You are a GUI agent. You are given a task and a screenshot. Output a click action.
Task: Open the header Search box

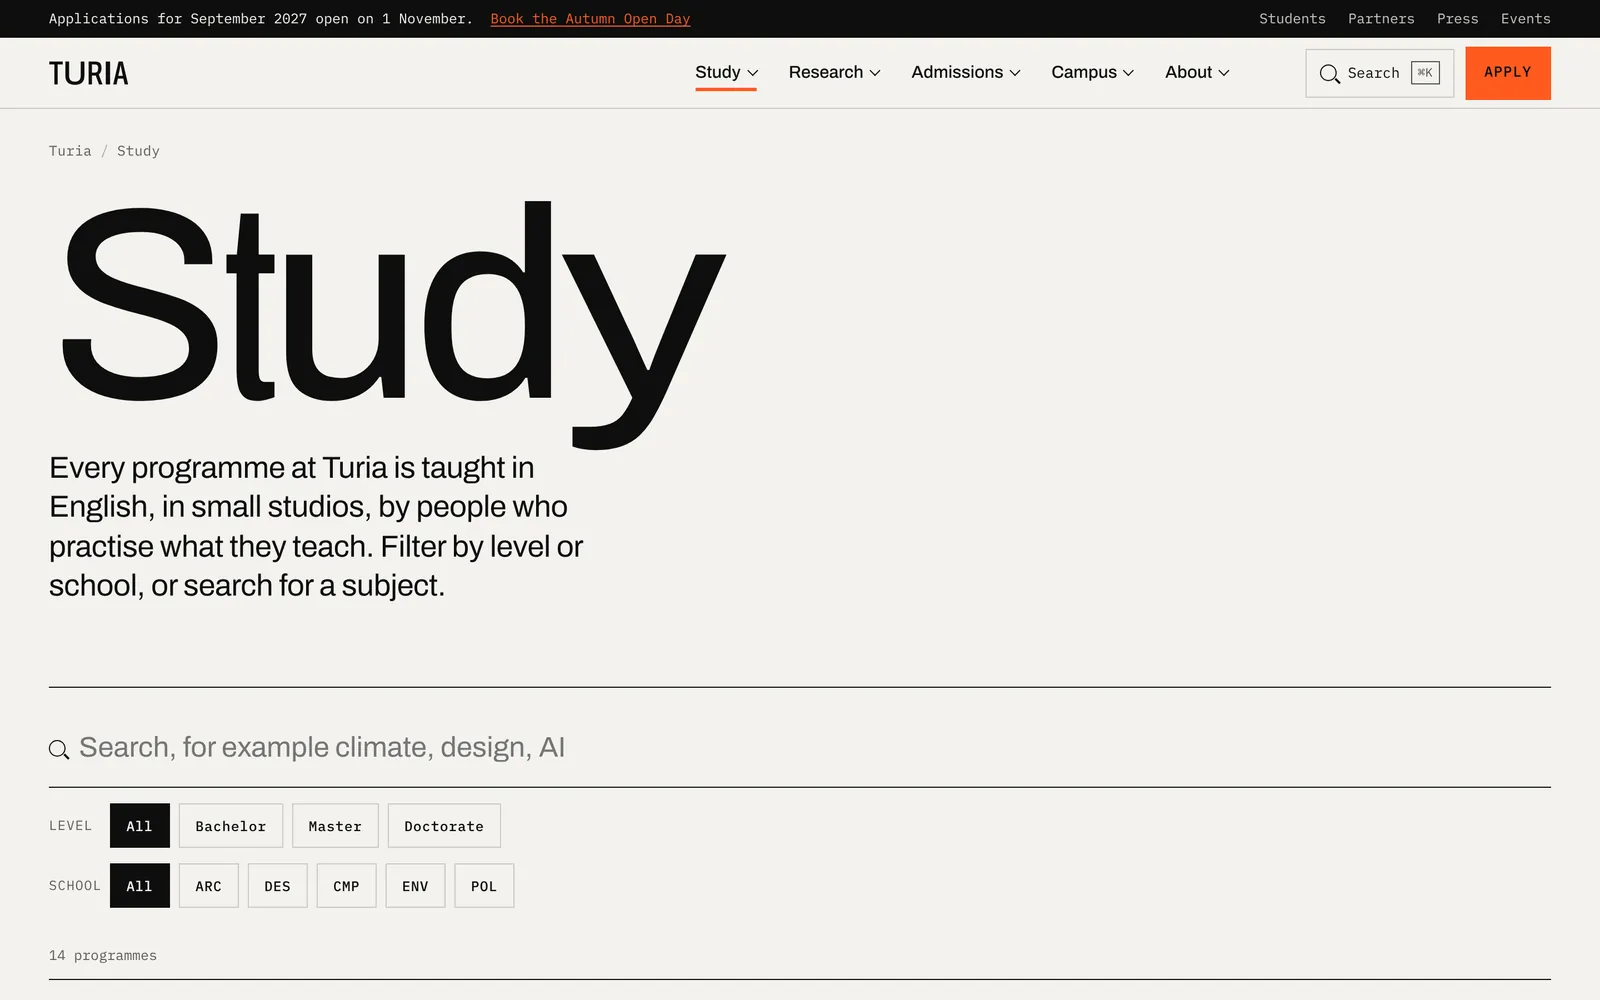pos(1379,73)
